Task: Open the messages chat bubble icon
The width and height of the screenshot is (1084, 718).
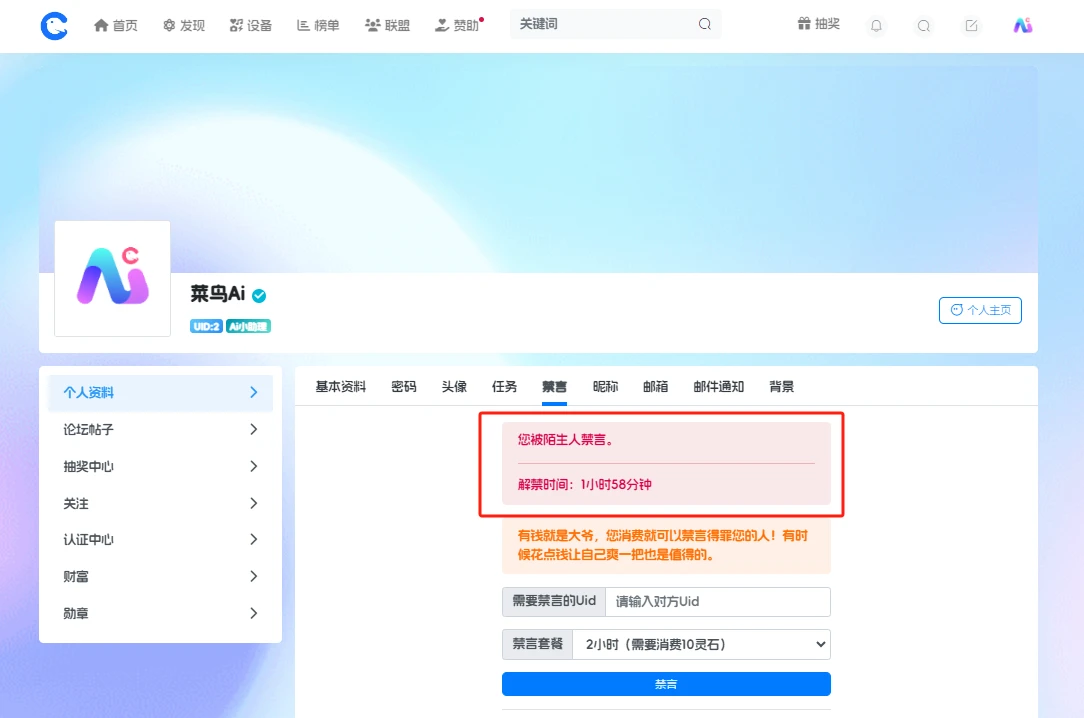Action: [x=924, y=26]
